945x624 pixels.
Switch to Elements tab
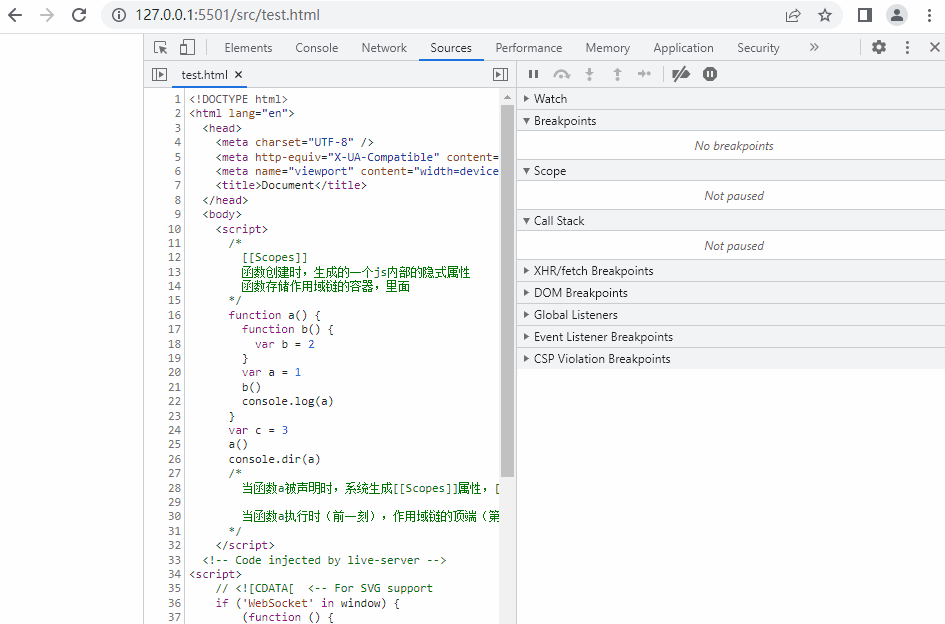coord(248,48)
